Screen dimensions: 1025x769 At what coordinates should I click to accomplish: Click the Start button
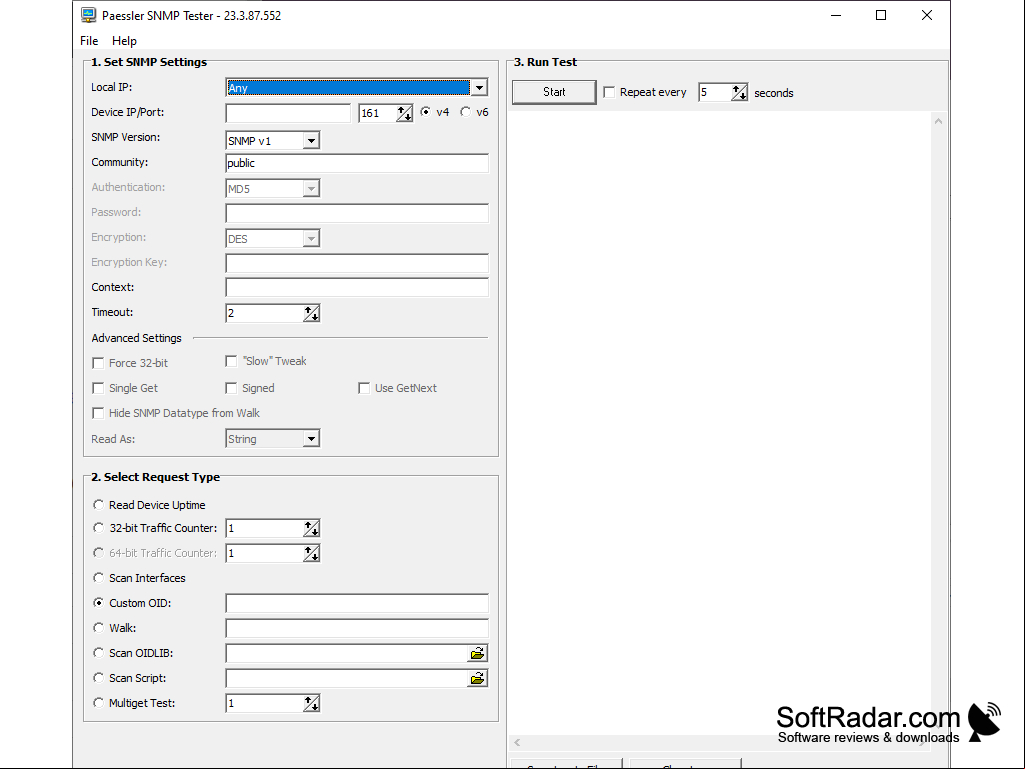[554, 92]
